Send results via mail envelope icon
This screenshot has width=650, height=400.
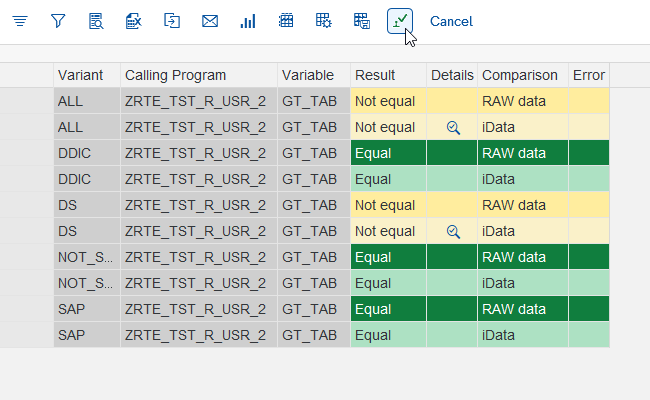tap(210, 21)
